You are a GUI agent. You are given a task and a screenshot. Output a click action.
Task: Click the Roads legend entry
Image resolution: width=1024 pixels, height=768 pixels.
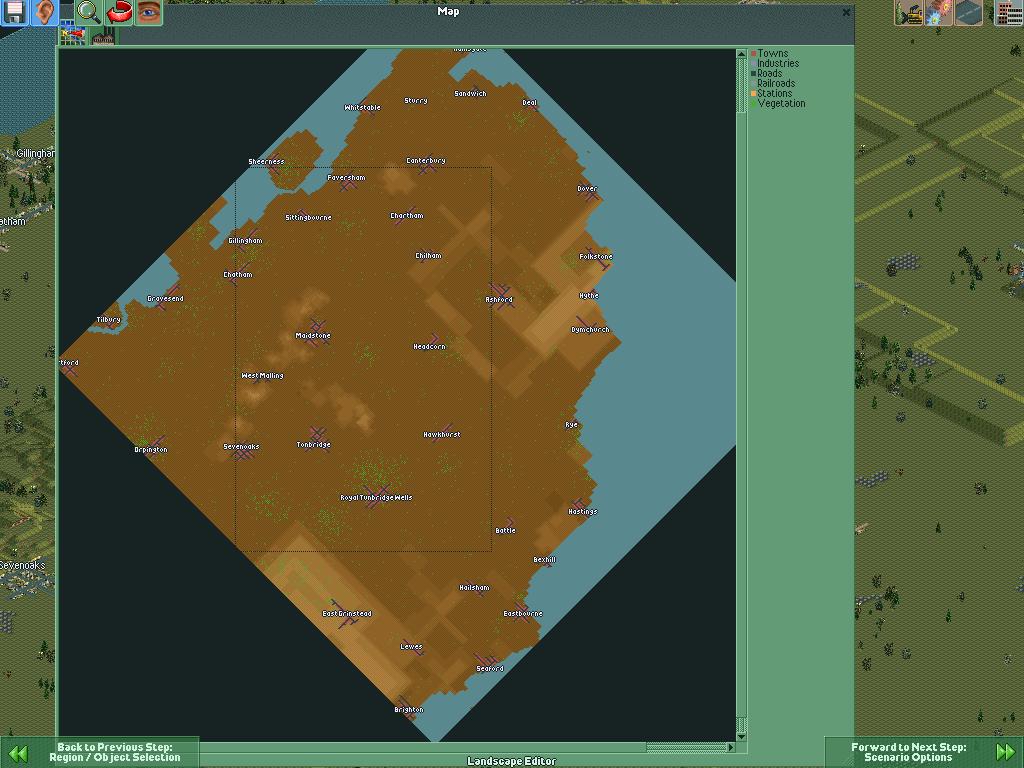point(769,73)
